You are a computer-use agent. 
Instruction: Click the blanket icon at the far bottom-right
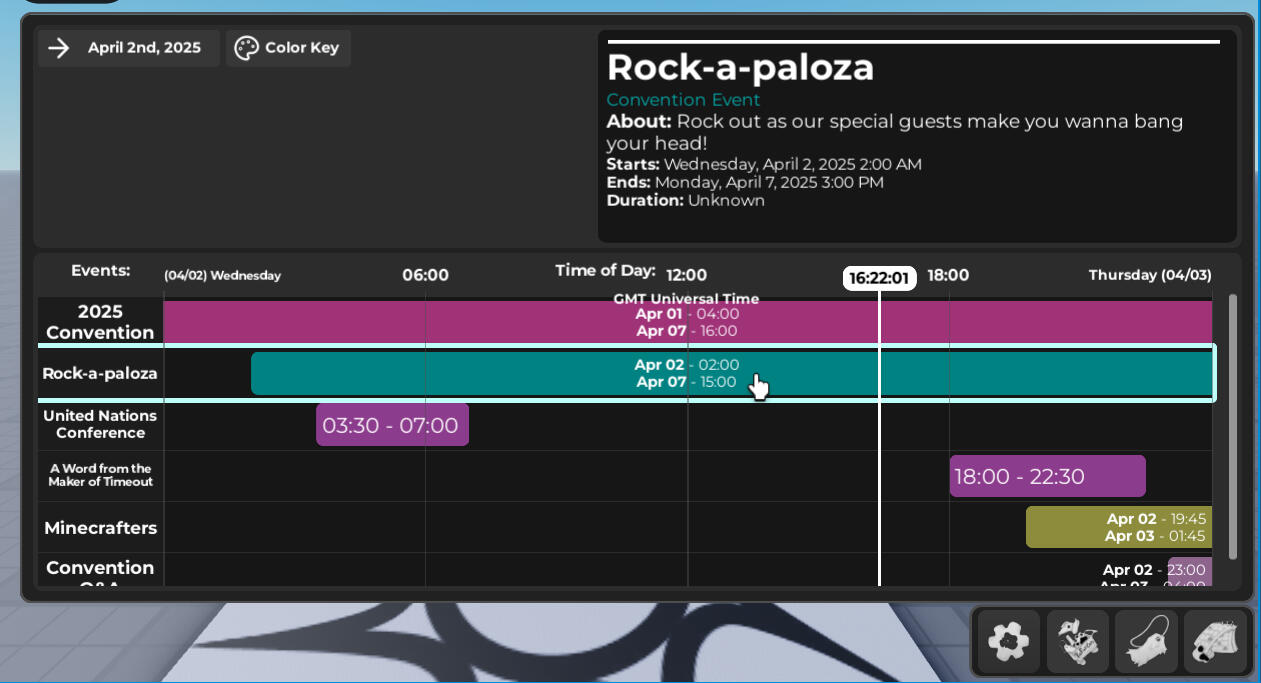click(1215, 641)
